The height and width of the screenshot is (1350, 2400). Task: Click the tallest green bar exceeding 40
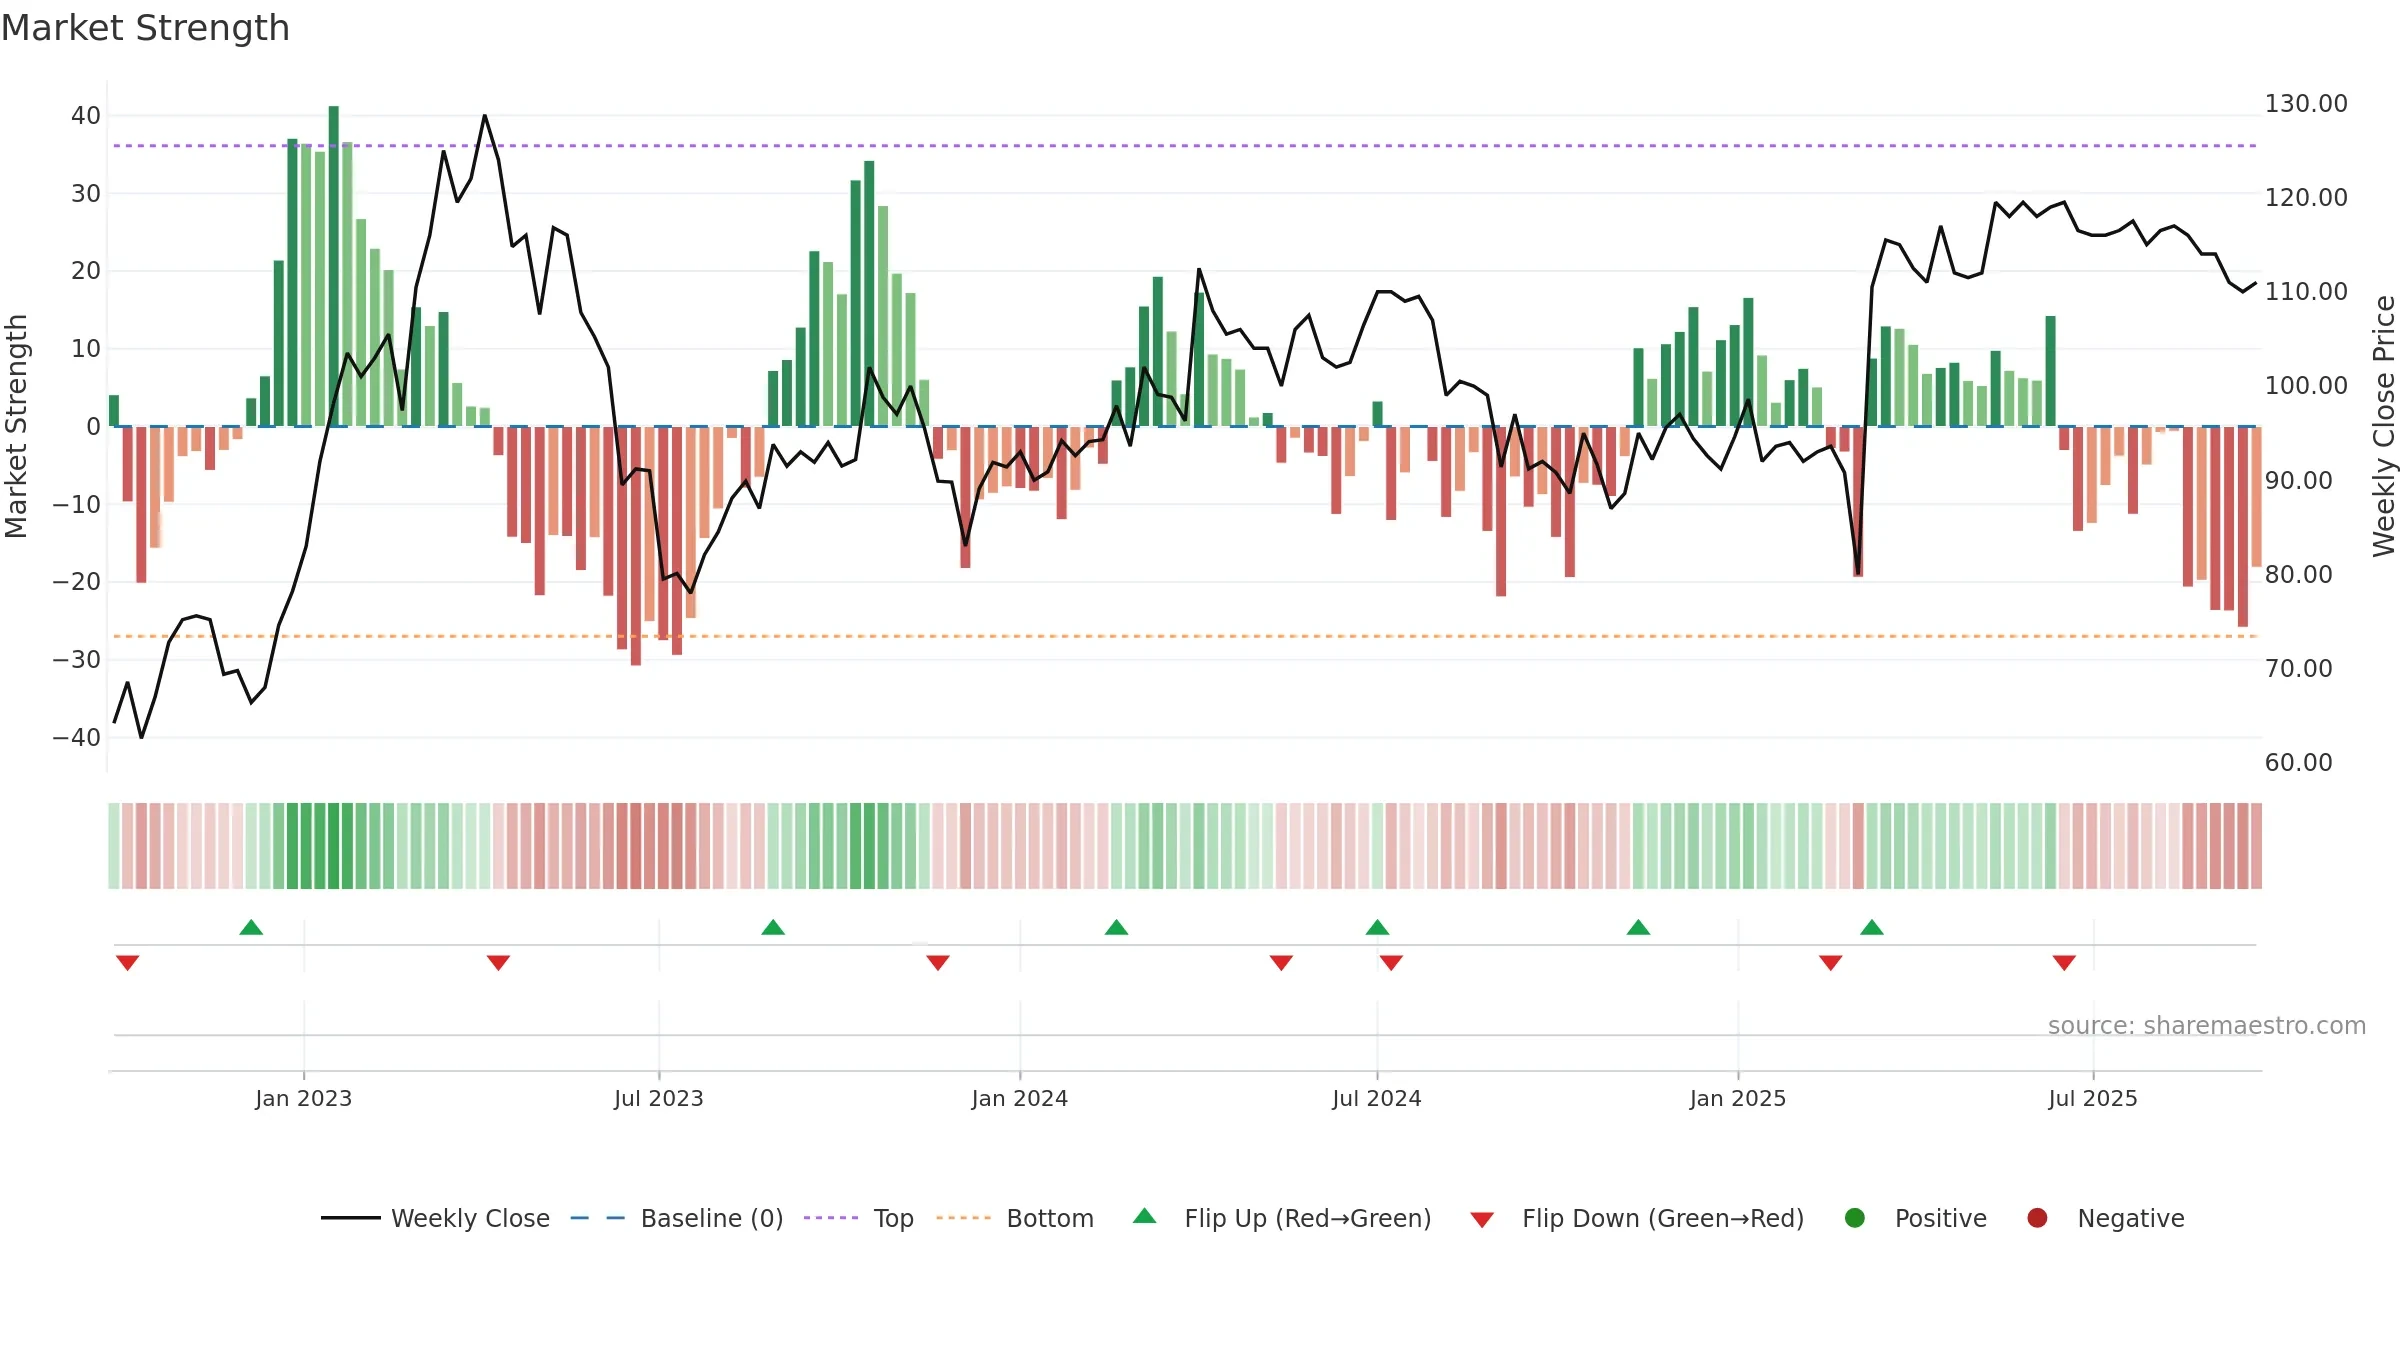pos(334,266)
